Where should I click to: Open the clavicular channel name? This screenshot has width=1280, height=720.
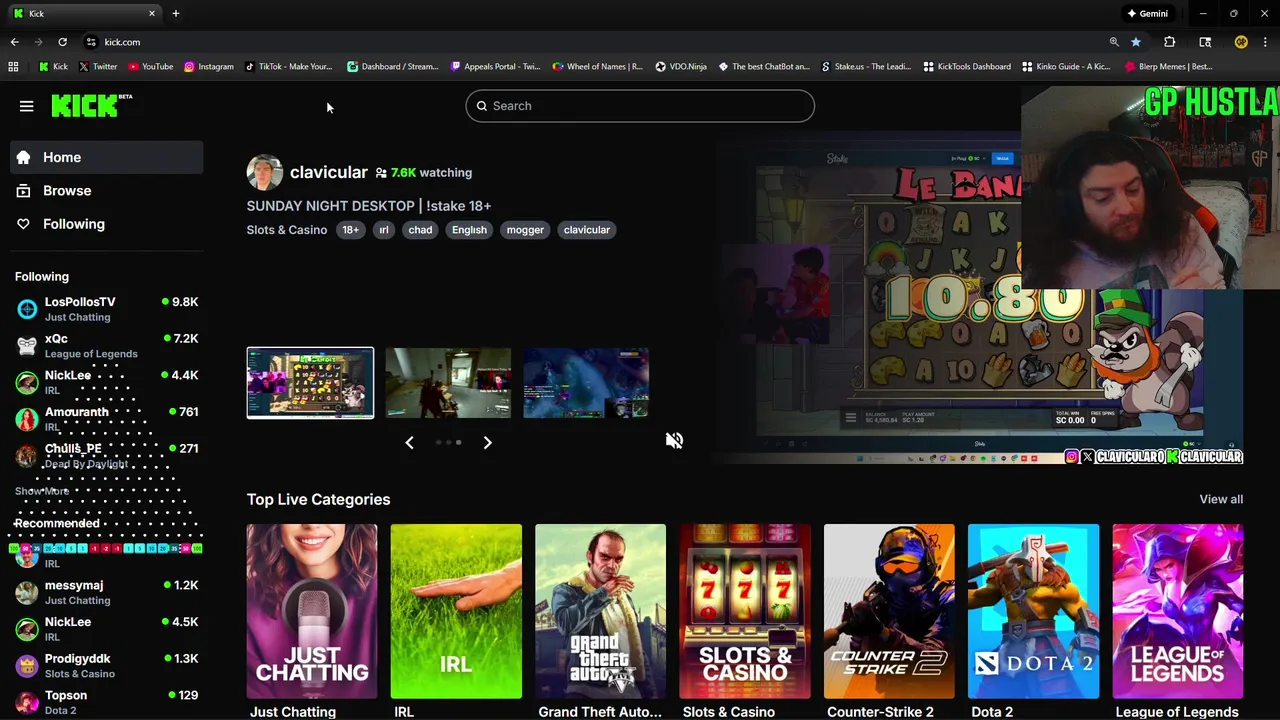click(x=329, y=172)
